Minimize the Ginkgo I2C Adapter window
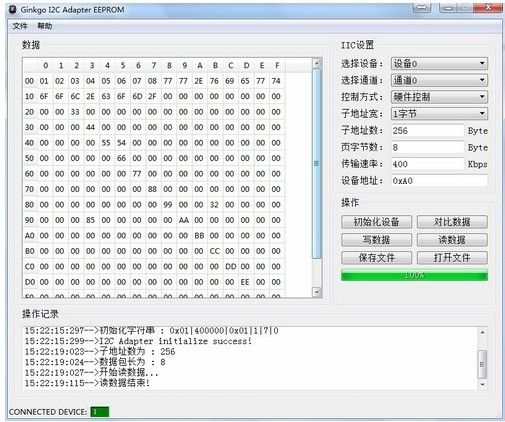 [448, 7]
